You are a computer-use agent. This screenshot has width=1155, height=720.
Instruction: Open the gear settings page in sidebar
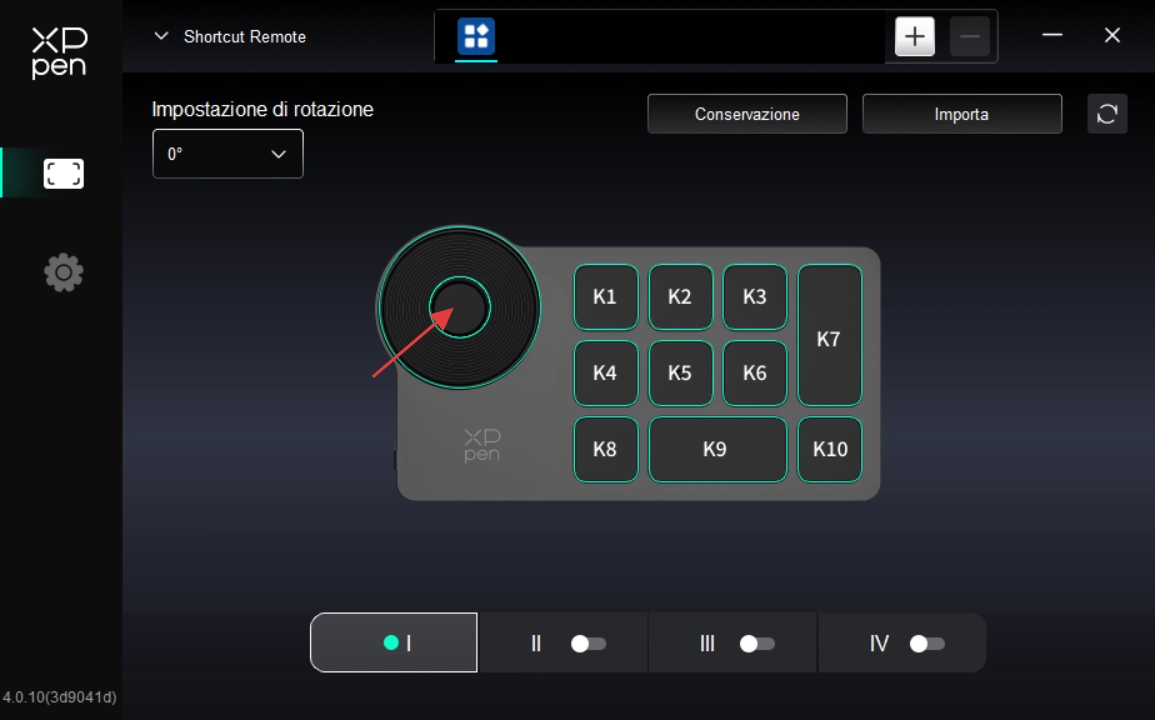click(63, 273)
